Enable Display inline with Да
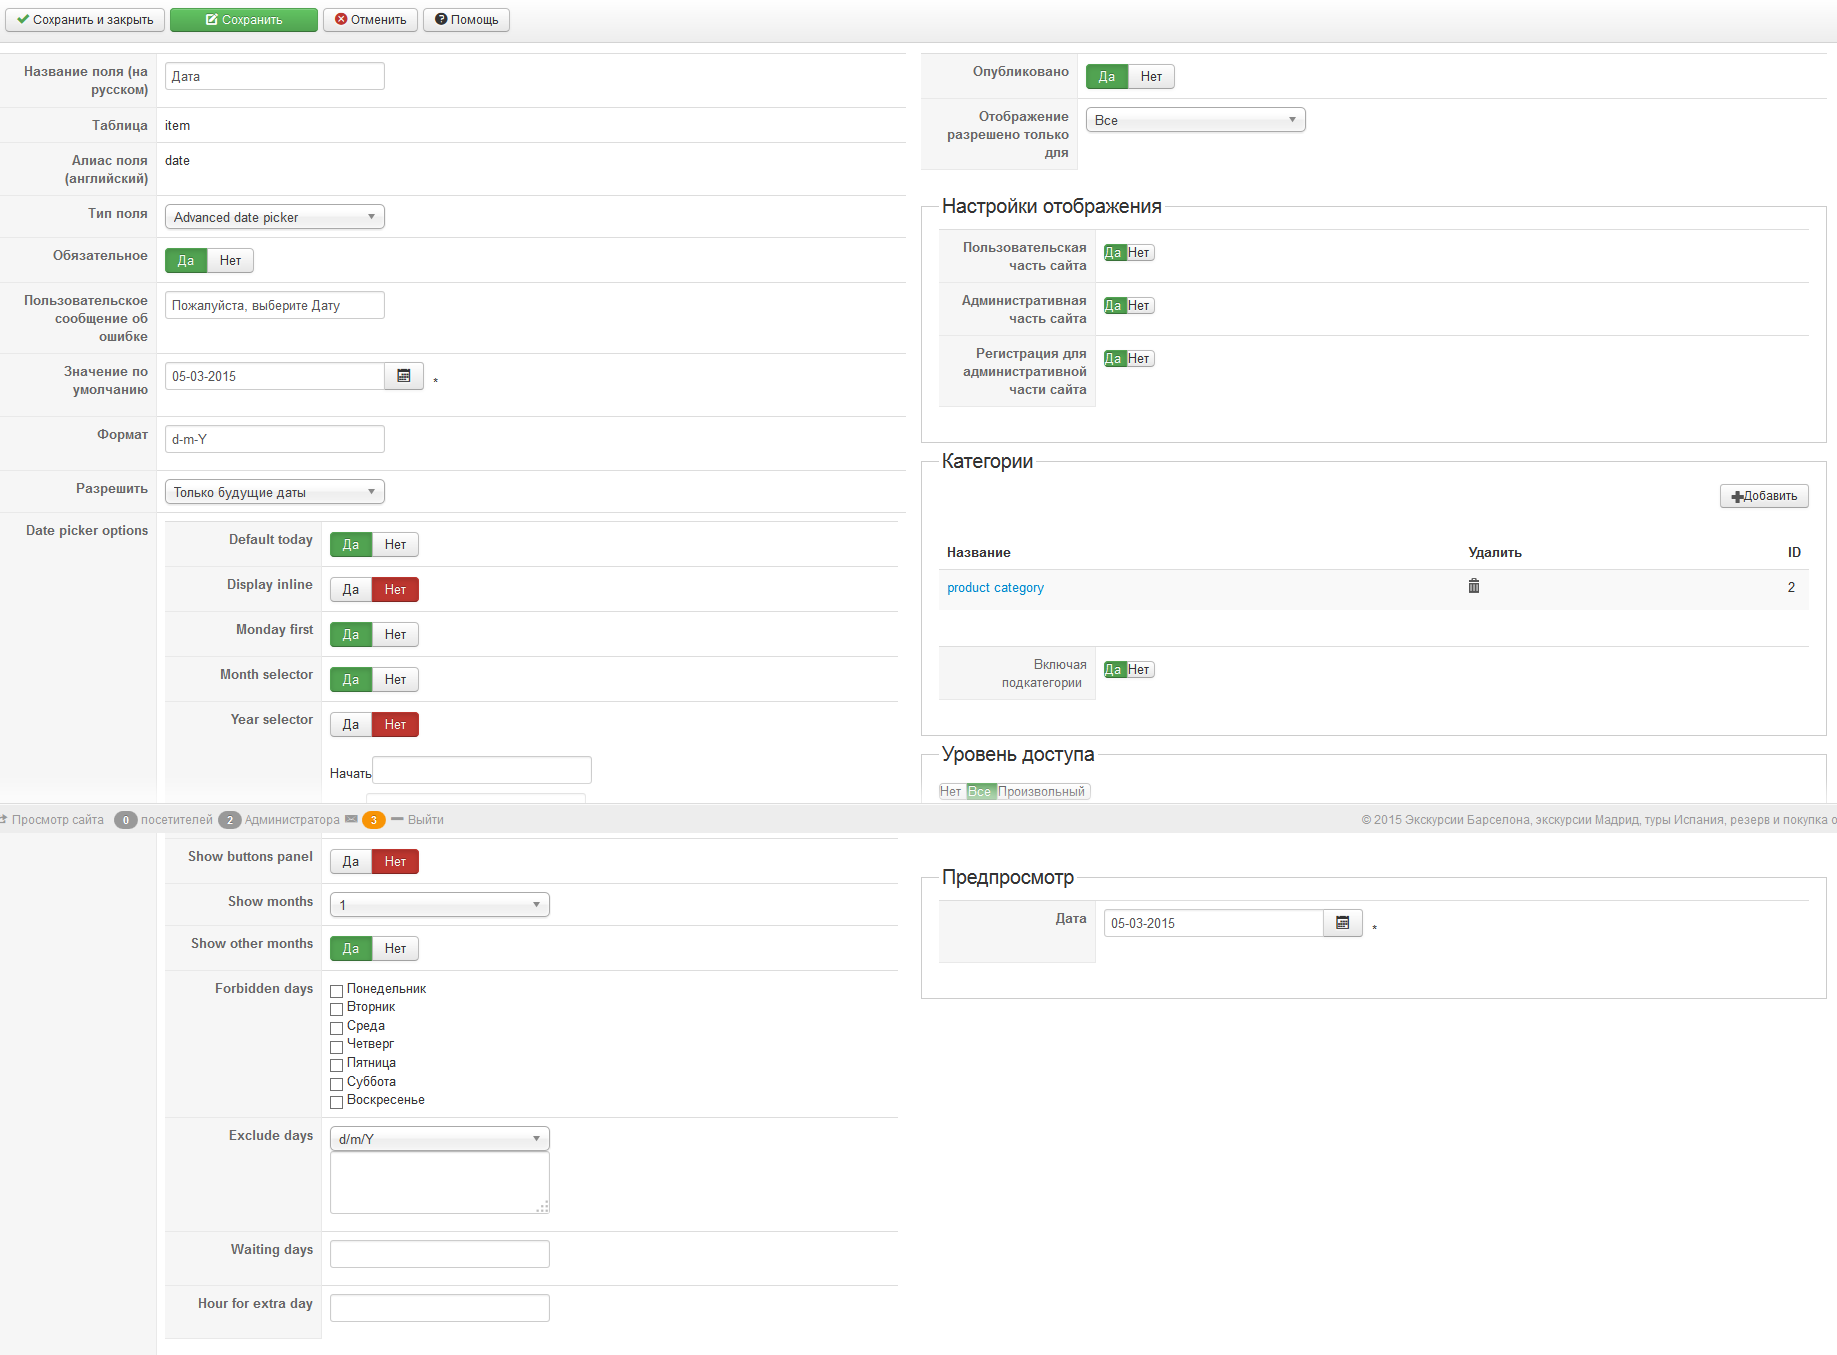The width and height of the screenshot is (1837, 1355). (x=351, y=590)
